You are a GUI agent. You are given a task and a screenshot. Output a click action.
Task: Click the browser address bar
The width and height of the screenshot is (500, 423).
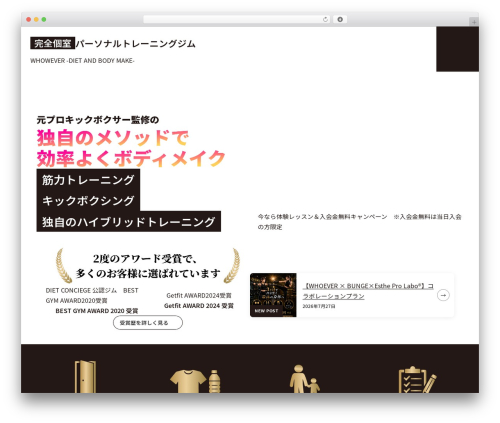[x=237, y=20]
